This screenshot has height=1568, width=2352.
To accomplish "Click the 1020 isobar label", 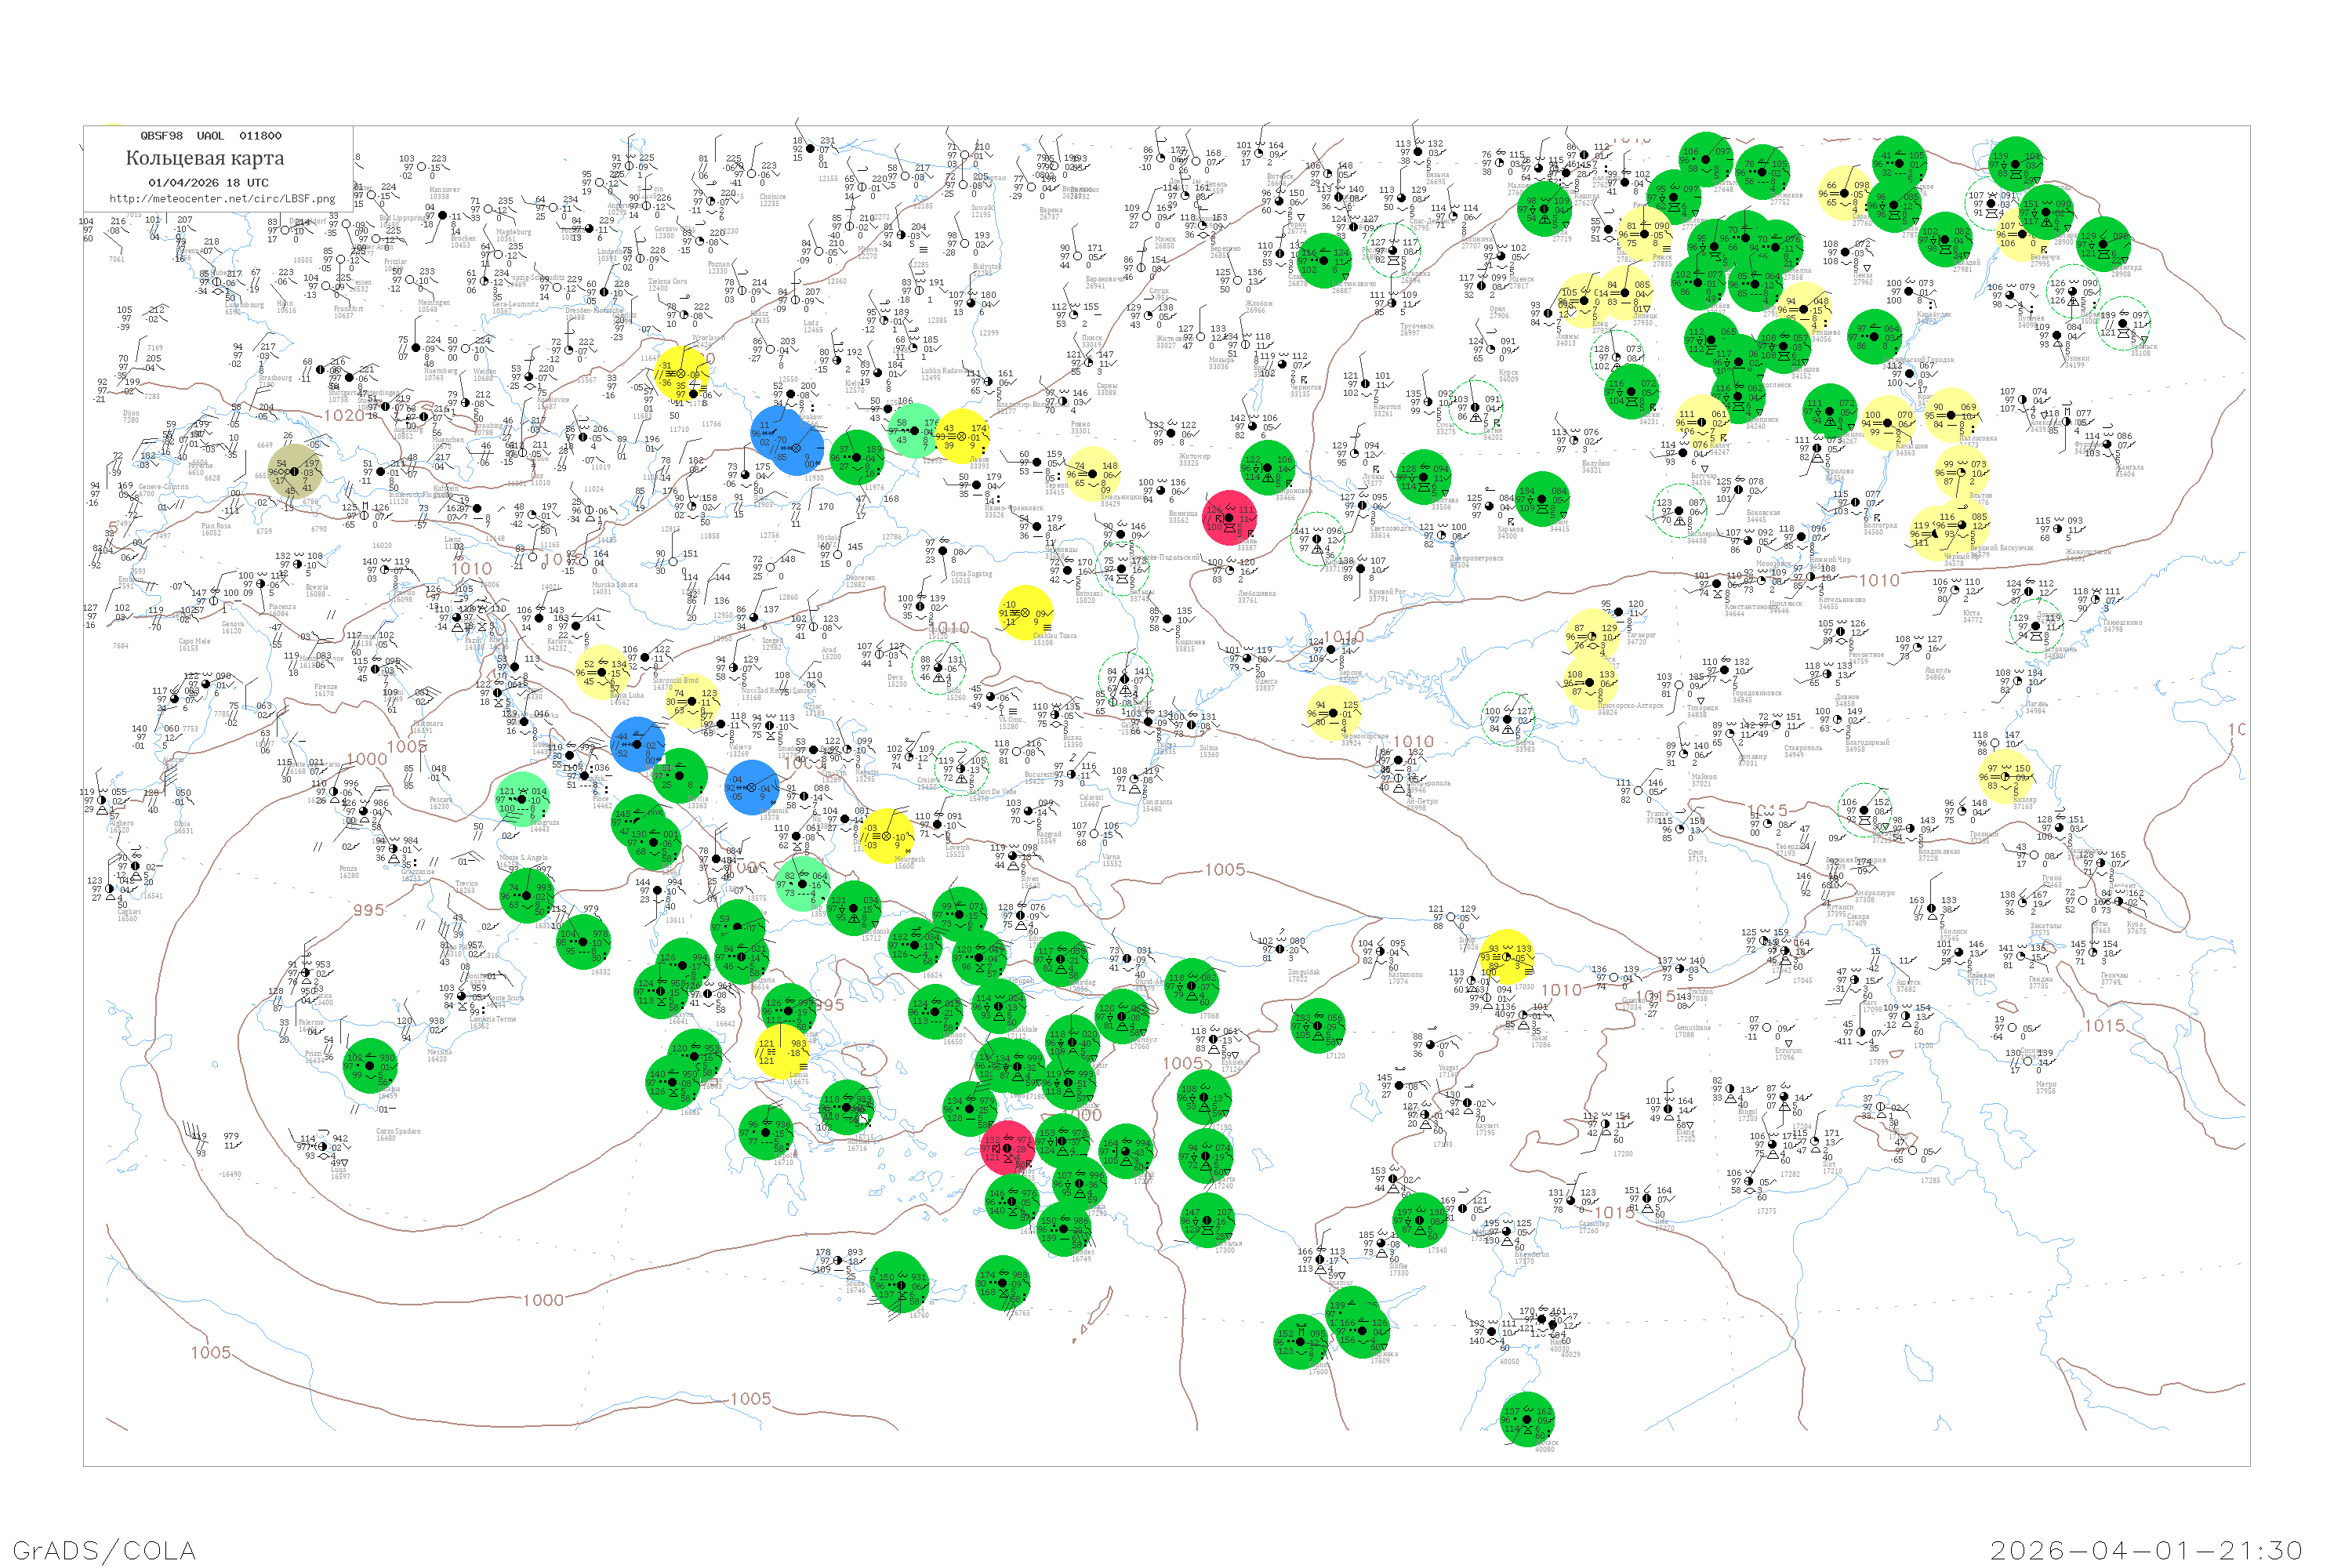I will pyautogui.click(x=343, y=415).
